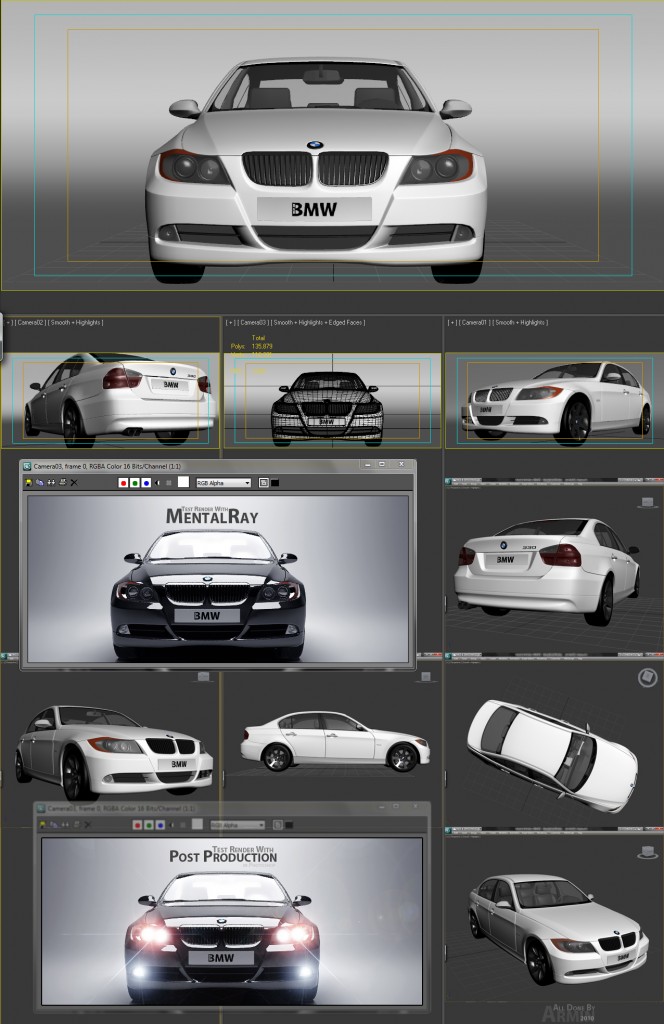This screenshot has height=1024, width=664.
Task: Select the Camera01 front-angle car viewport
Action: (554, 400)
